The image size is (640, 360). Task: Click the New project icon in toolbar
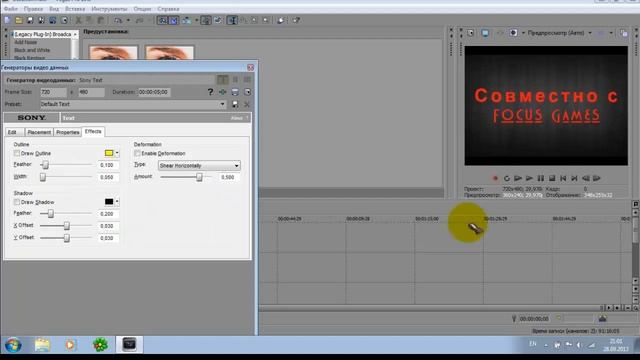pos(8,20)
